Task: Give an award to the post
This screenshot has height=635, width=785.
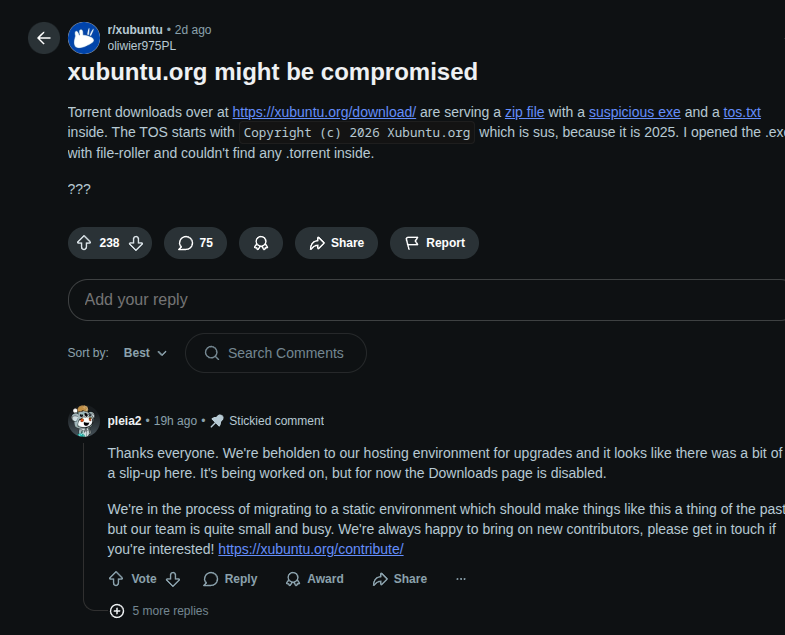Action: coord(261,243)
